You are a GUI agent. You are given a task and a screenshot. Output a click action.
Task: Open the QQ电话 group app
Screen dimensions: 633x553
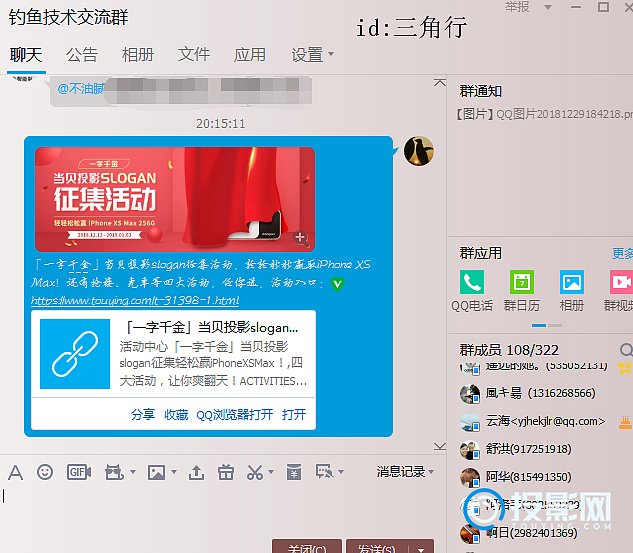472,282
